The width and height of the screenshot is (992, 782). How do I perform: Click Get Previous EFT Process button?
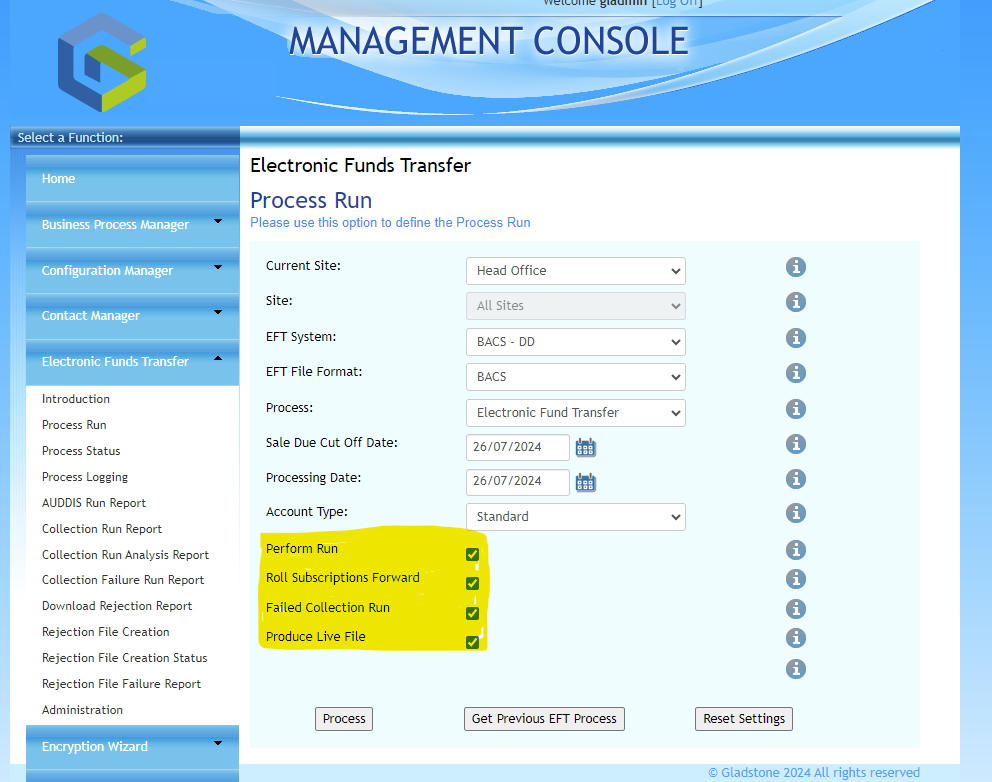click(544, 719)
